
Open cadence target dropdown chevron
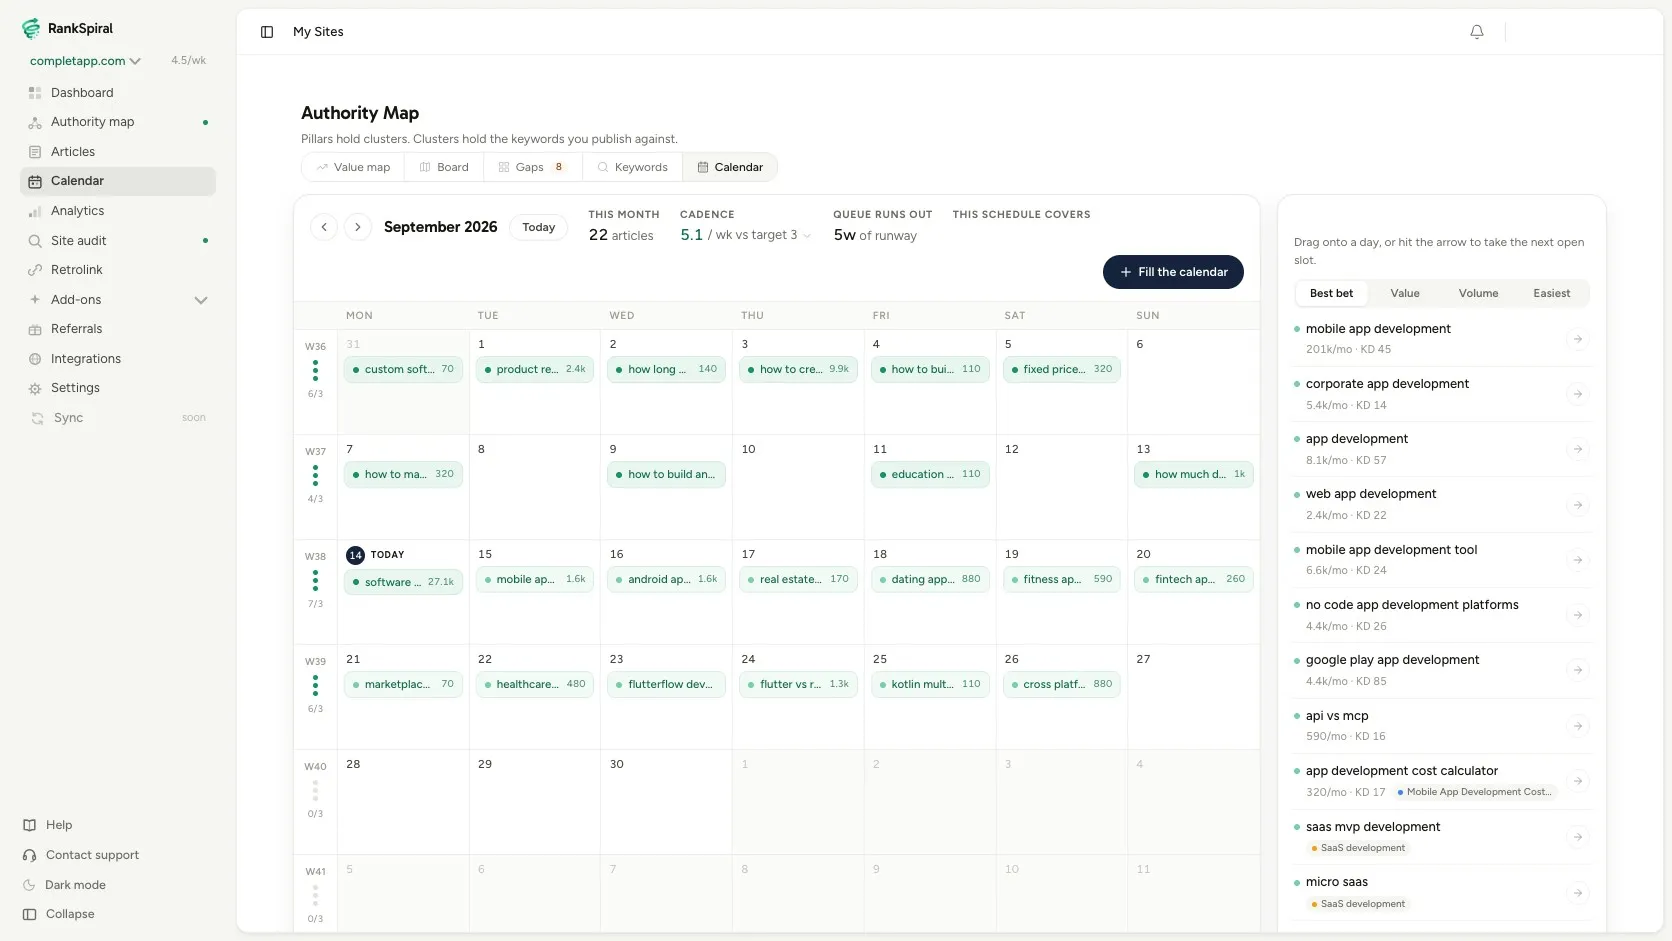[x=807, y=236]
